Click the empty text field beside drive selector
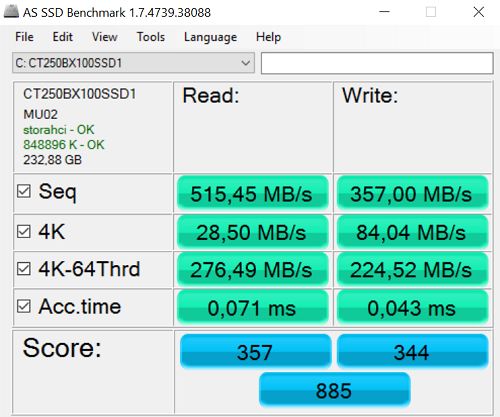500x417 pixels. click(377, 63)
